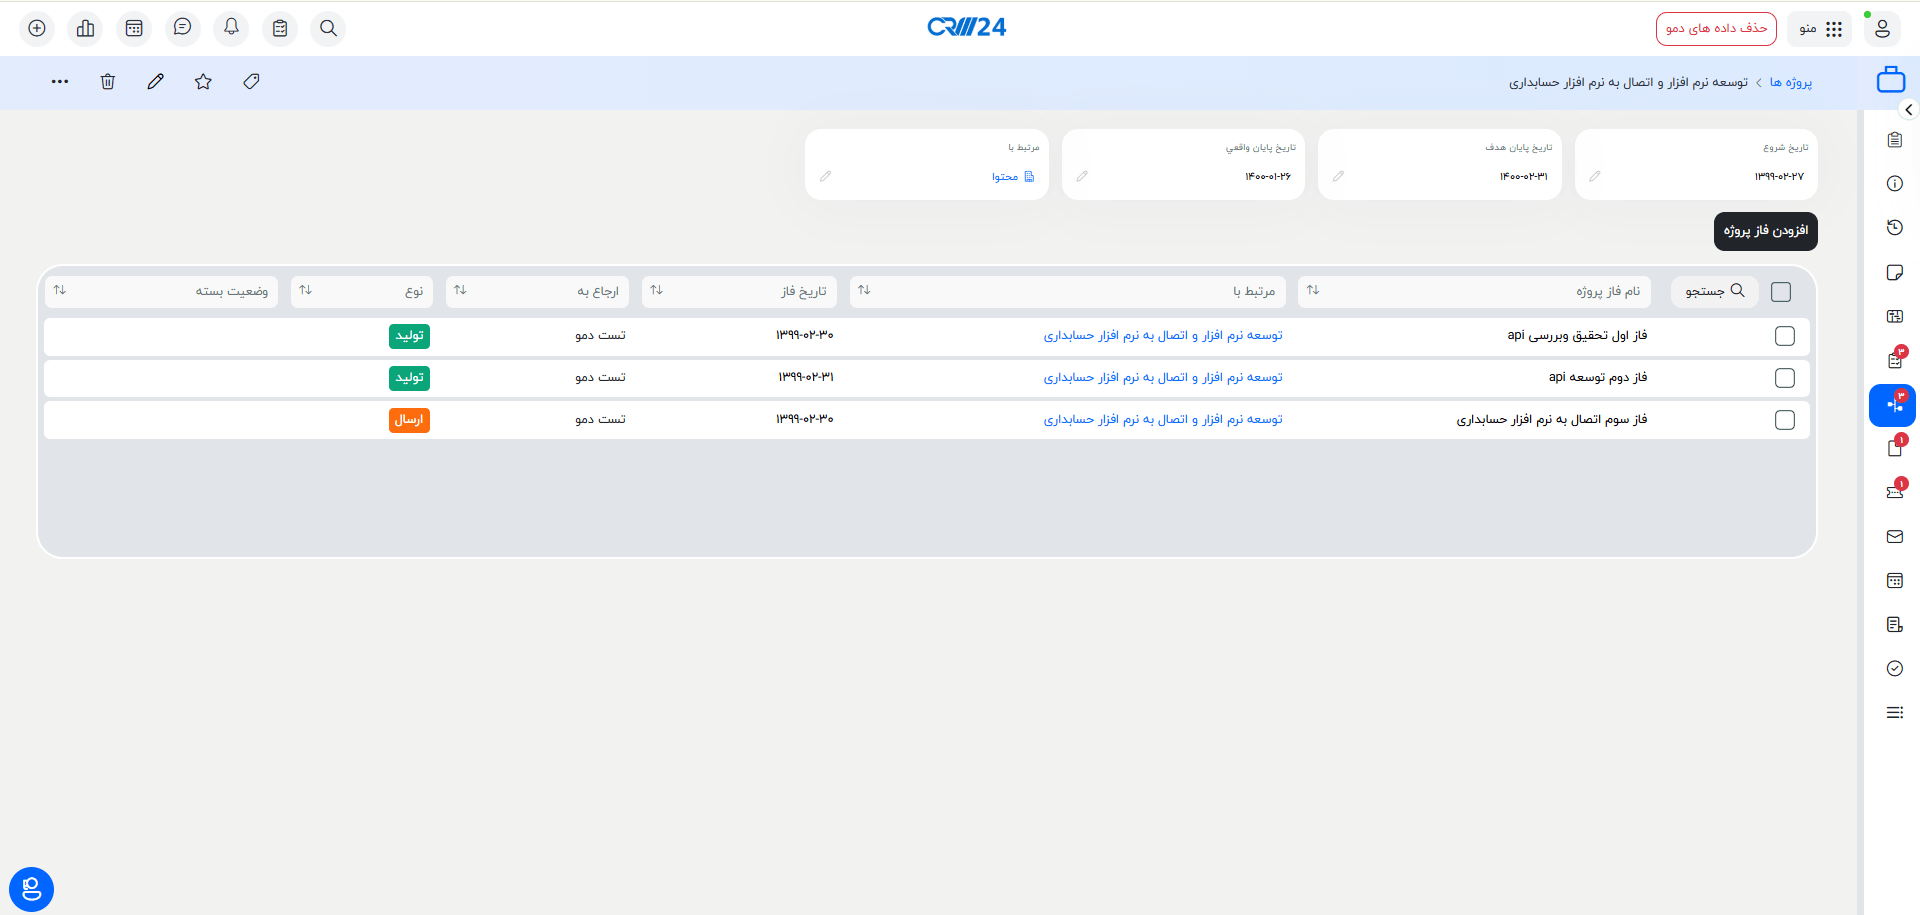Viewport: 1920px width, 915px height.
Task: Click the افزودن فاز پروژه button
Action: tap(1766, 231)
